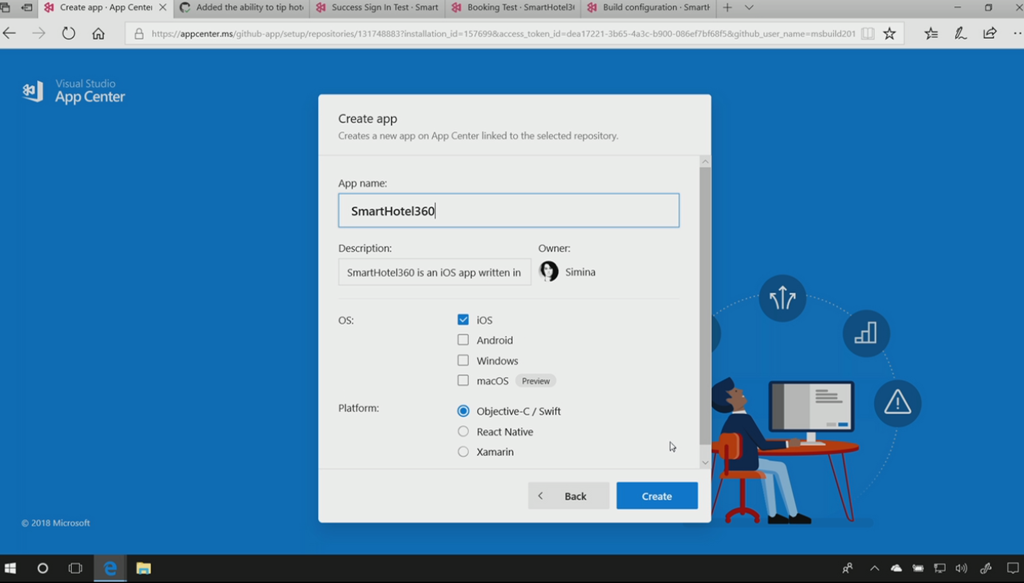Refresh the page in the browser
Viewport: 1024px width, 583px height.
tap(68, 33)
